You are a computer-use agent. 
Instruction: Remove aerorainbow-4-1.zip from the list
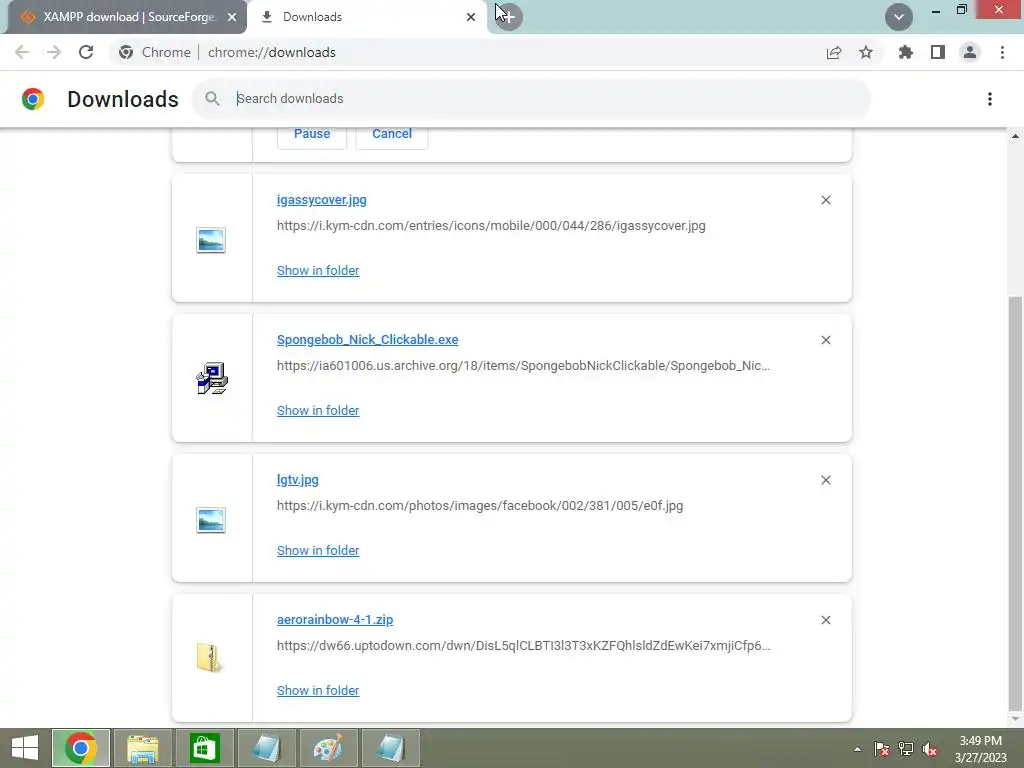825,620
